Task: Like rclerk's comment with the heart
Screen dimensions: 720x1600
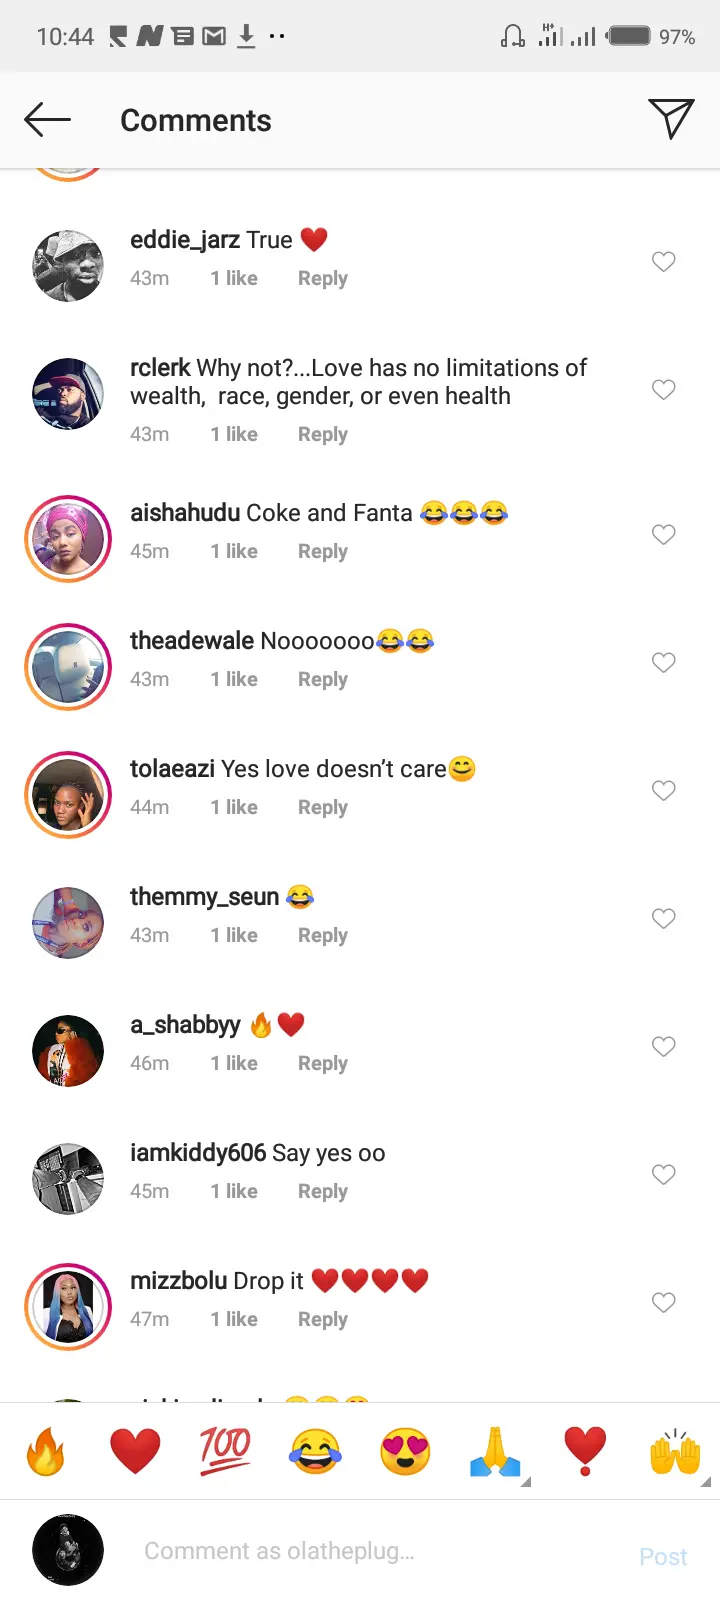Action: click(664, 390)
